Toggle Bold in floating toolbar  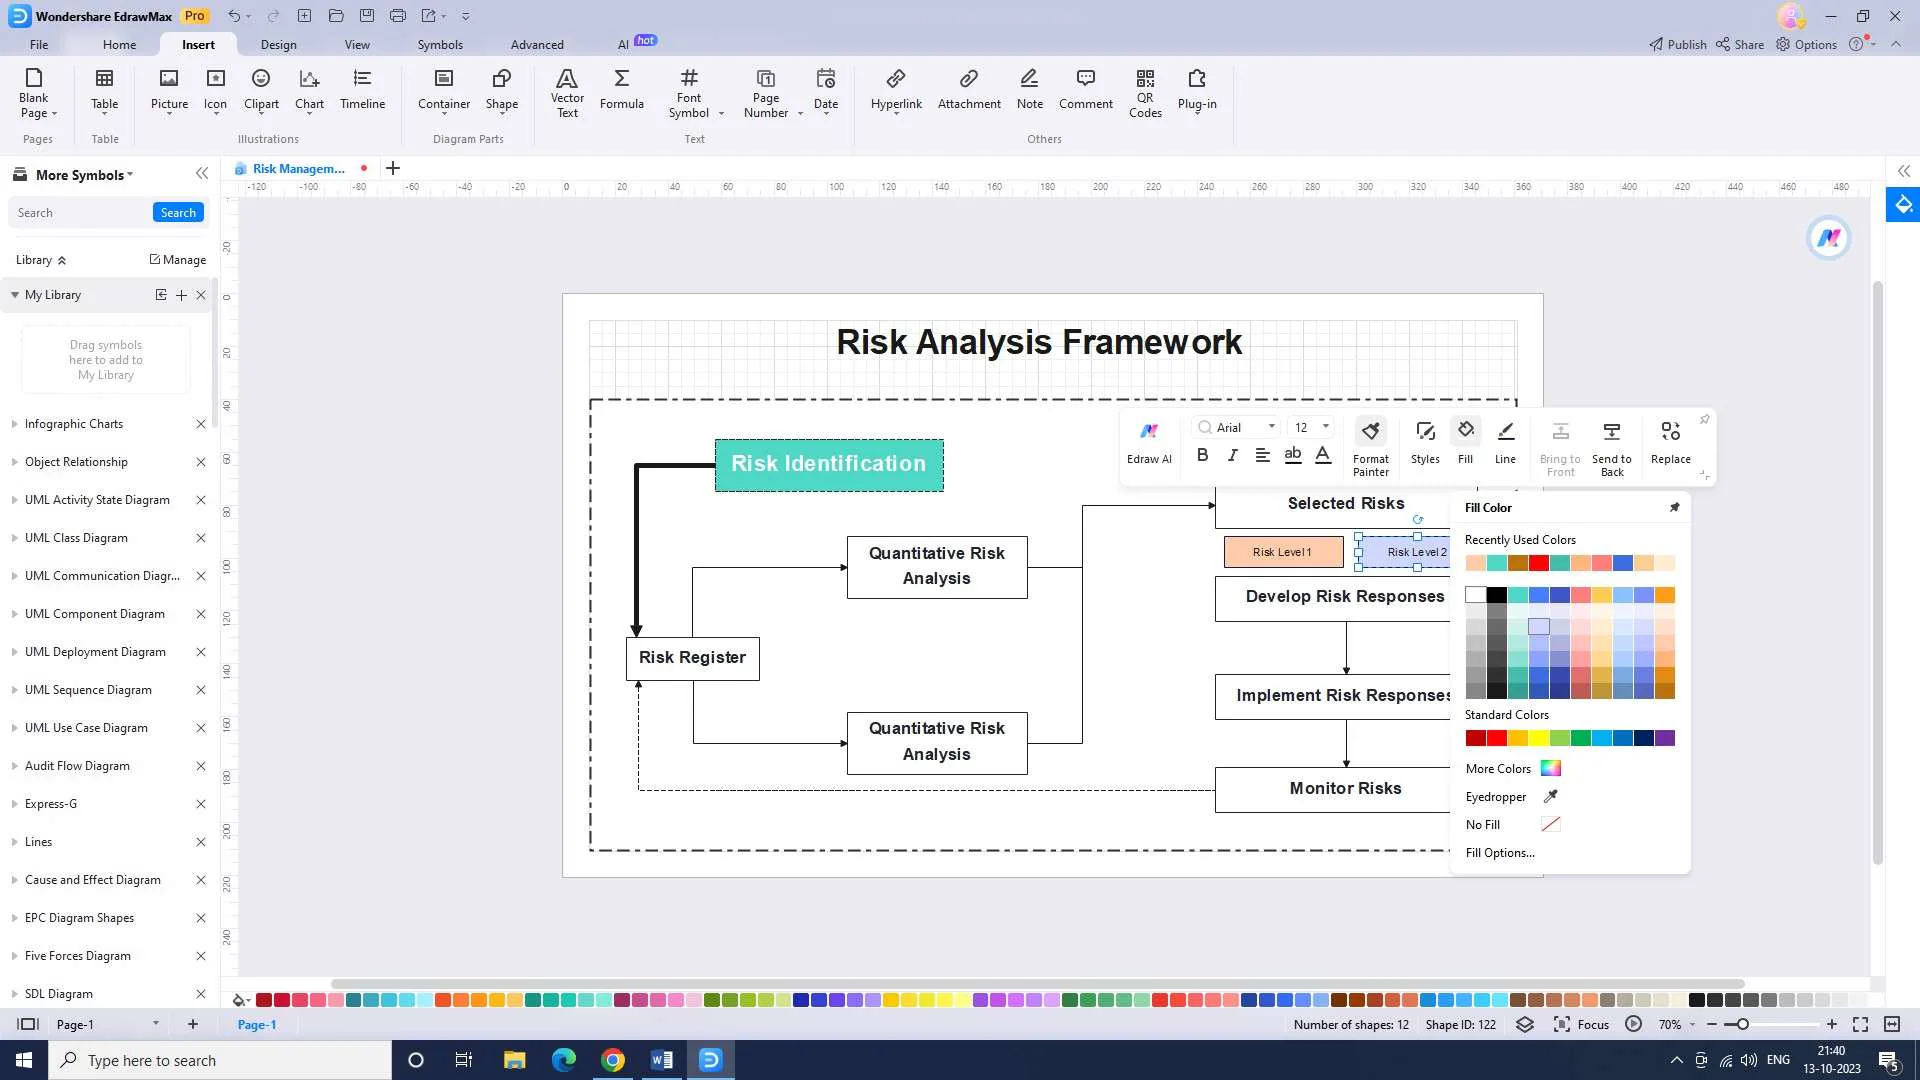point(1203,455)
